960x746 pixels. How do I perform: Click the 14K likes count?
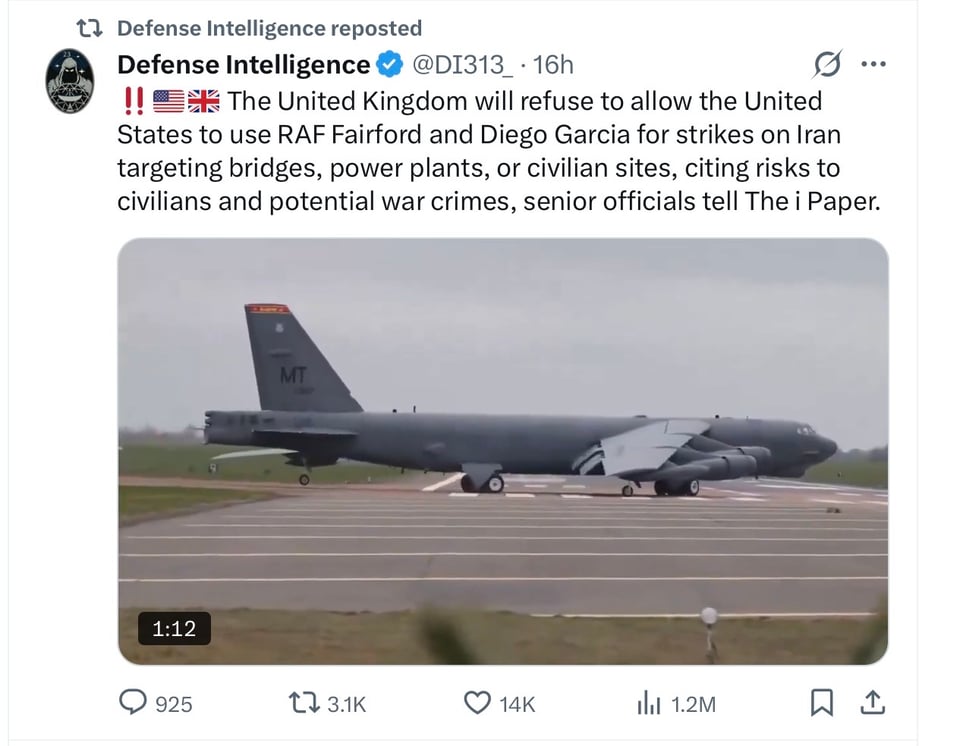pos(516,704)
